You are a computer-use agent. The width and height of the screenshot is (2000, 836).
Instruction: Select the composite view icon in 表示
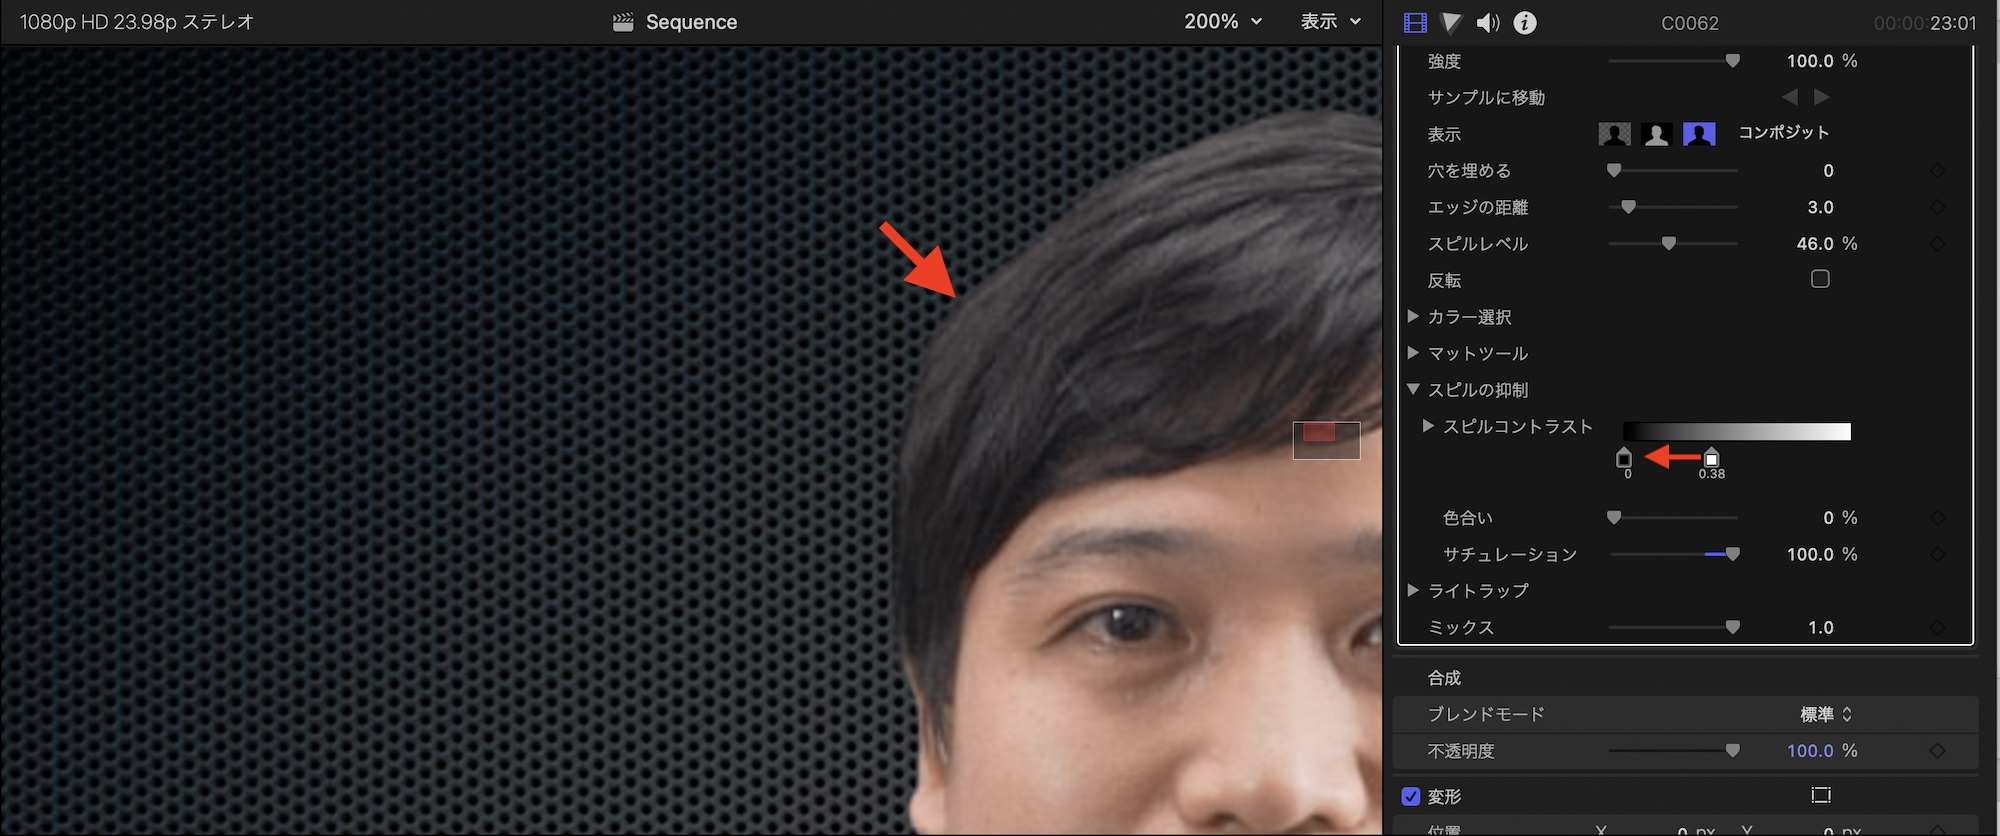click(1699, 134)
